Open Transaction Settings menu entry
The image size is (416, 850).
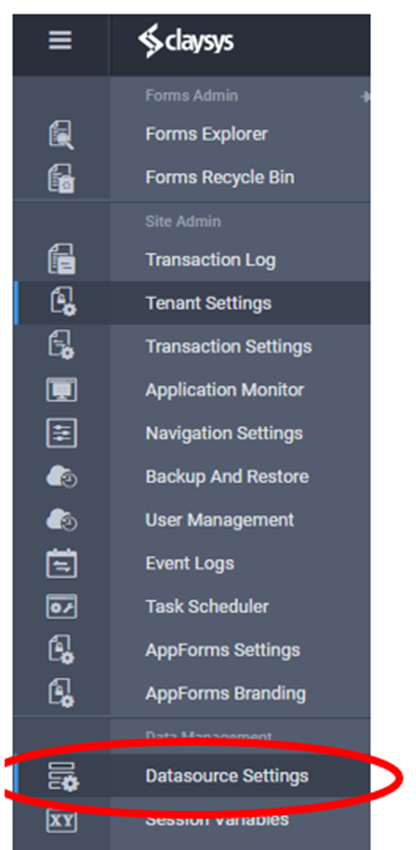click(x=228, y=346)
